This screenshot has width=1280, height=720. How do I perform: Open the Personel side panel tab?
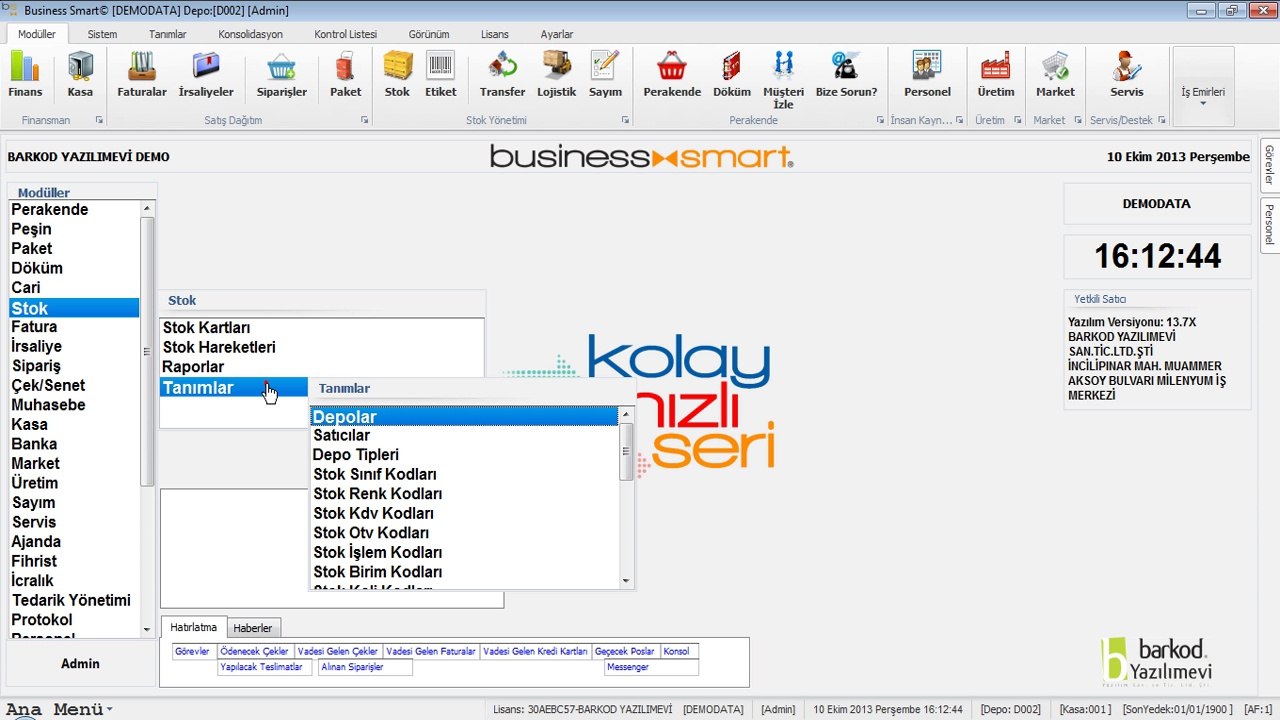(x=1269, y=224)
